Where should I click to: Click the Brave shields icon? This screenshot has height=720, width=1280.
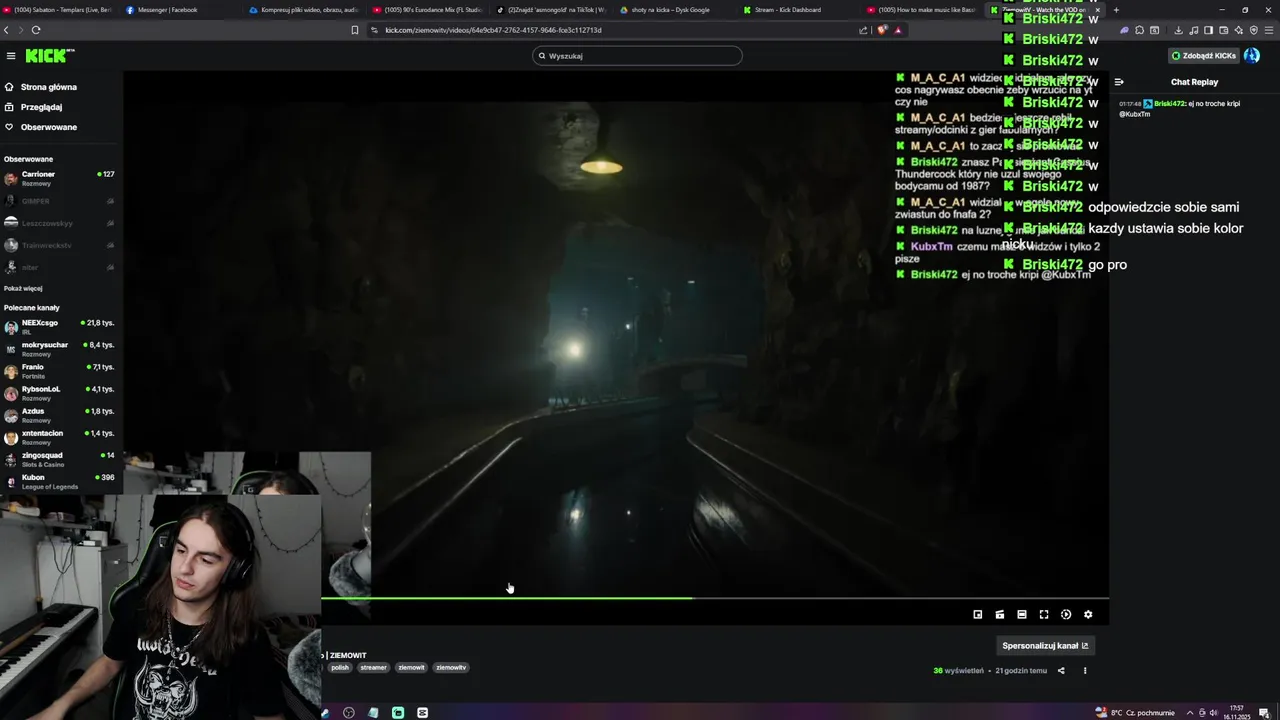[x=882, y=30]
